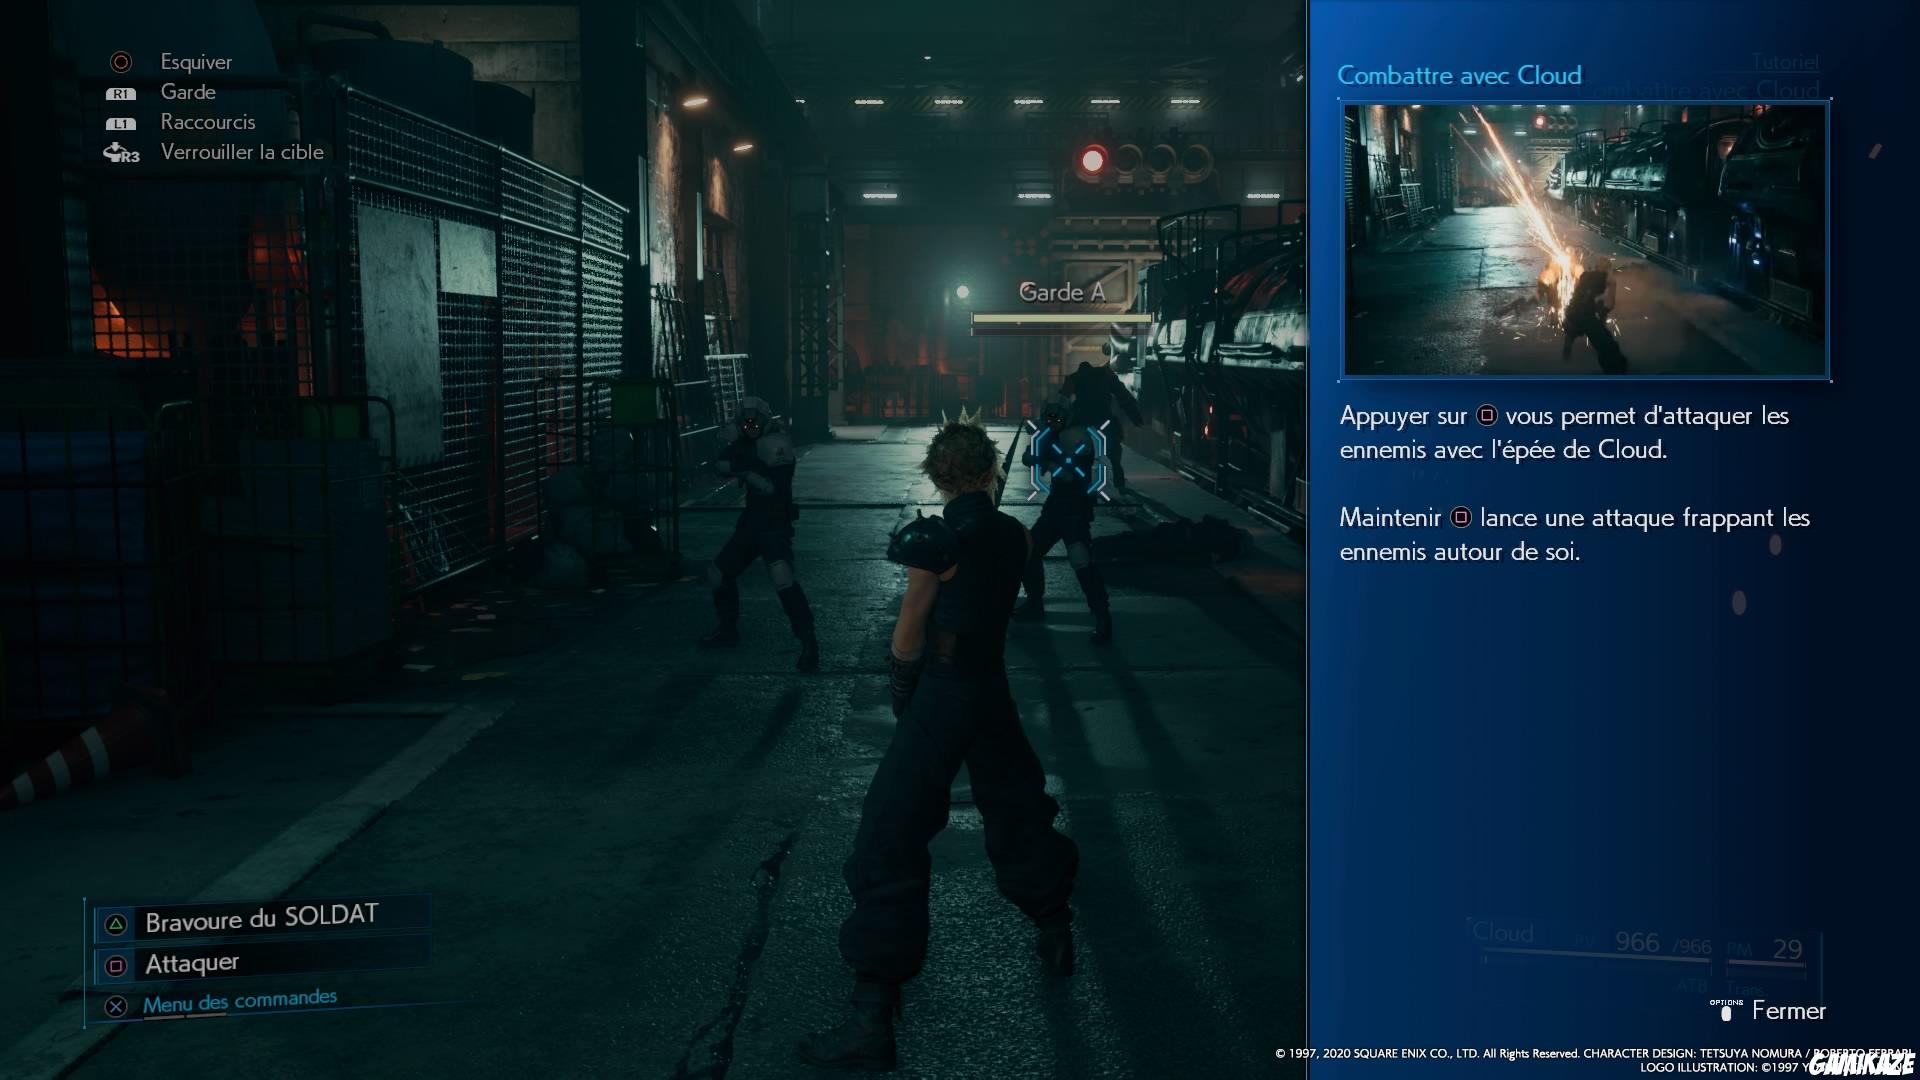Click the Cloud name in status panel
This screenshot has height=1080, width=1920.
[1503, 933]
